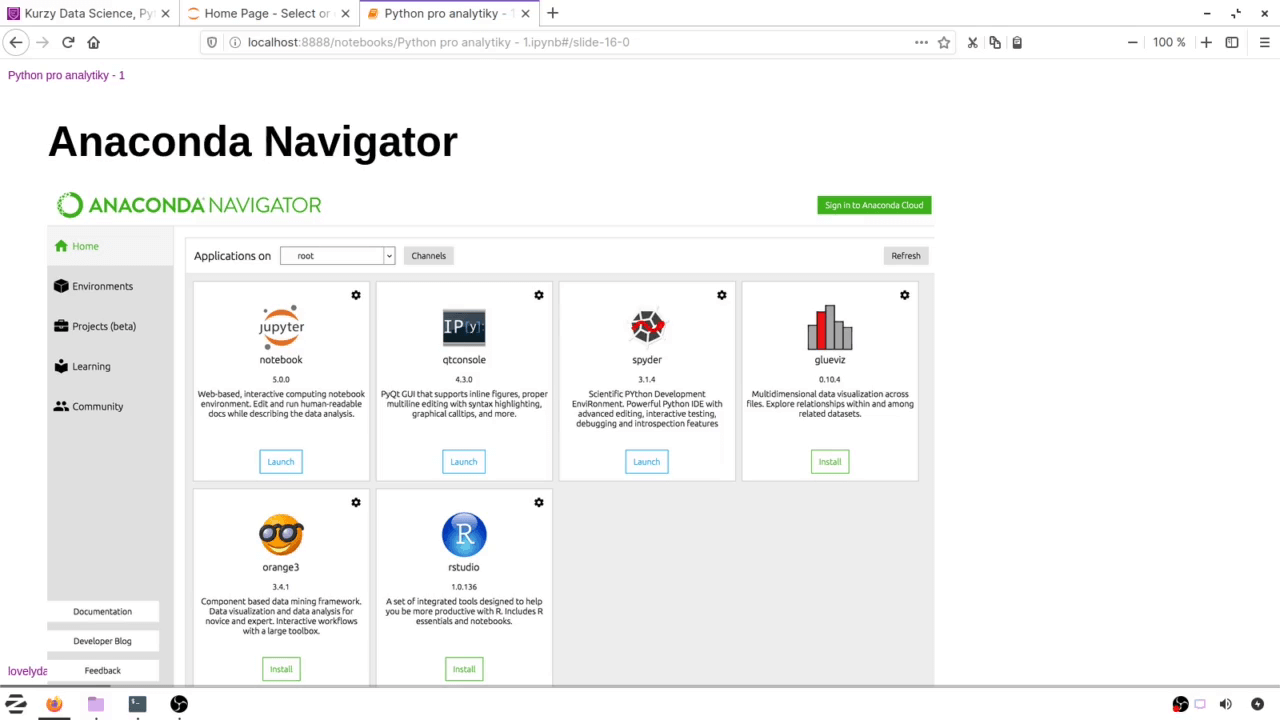The image size is (1280, 720).
Task: Open the gear settings on rstudio card
Action: point(539,502)
